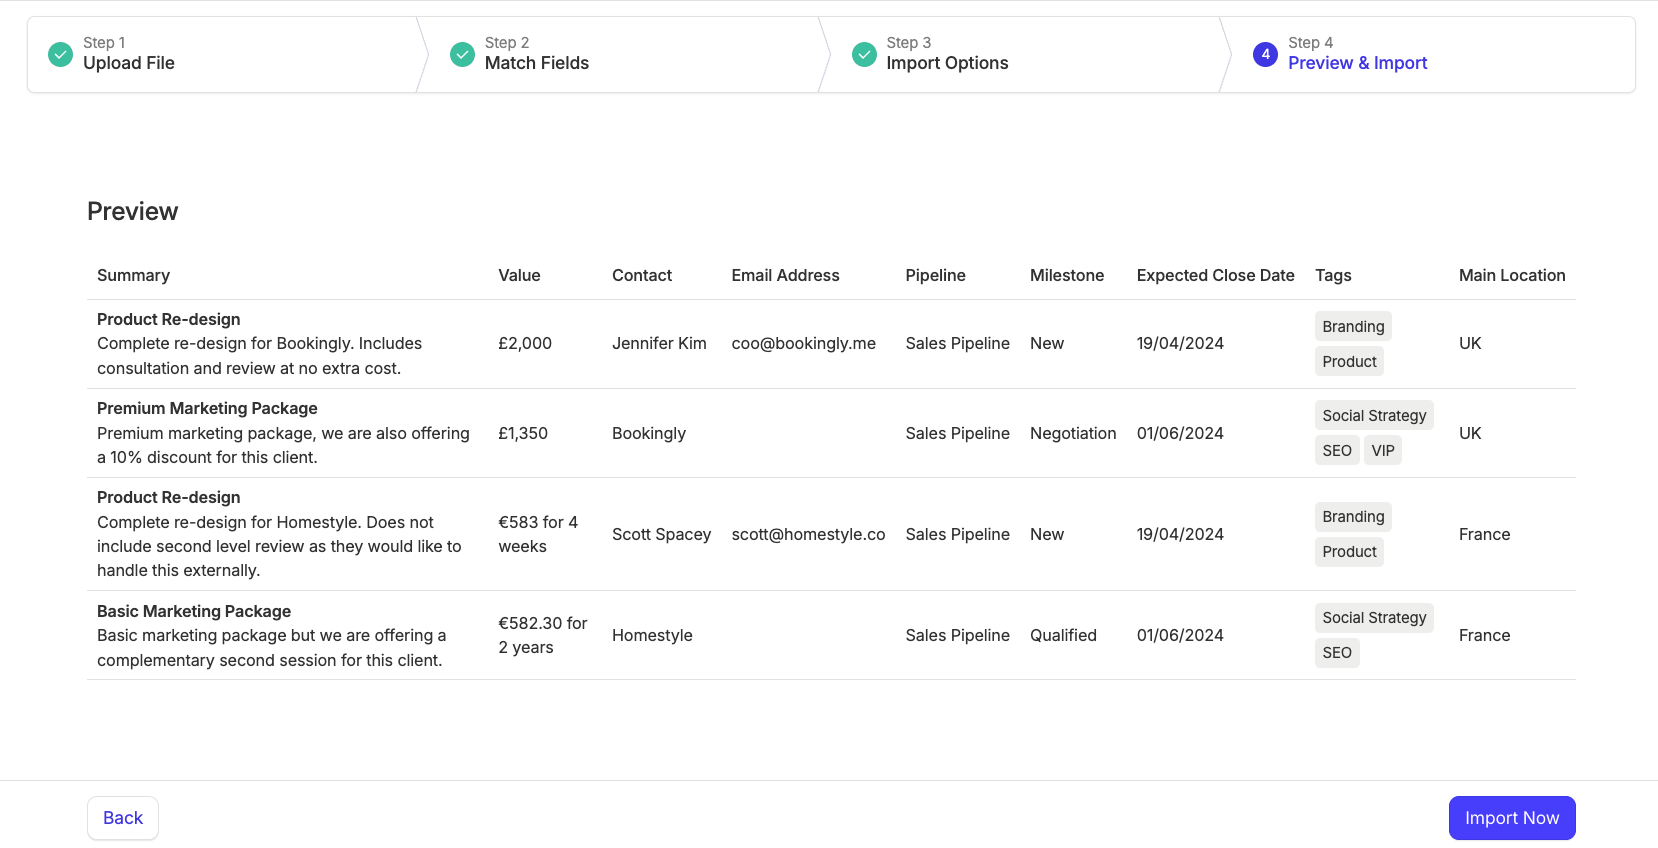Screen dimensions: 1658x848
Task: Click contact Homestyle
Action: point(652,635)
